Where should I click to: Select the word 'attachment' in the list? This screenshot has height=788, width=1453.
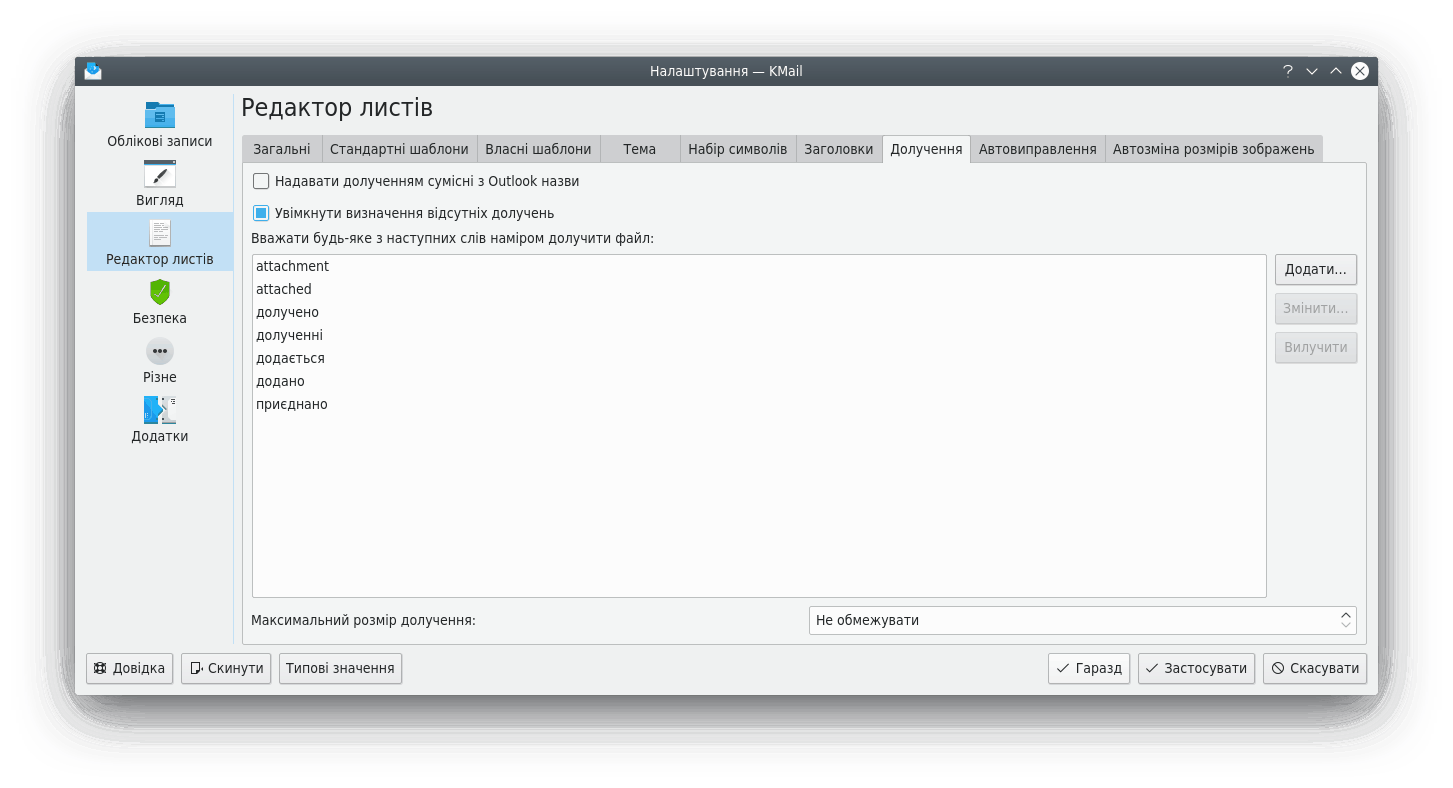tap(292, 266)
